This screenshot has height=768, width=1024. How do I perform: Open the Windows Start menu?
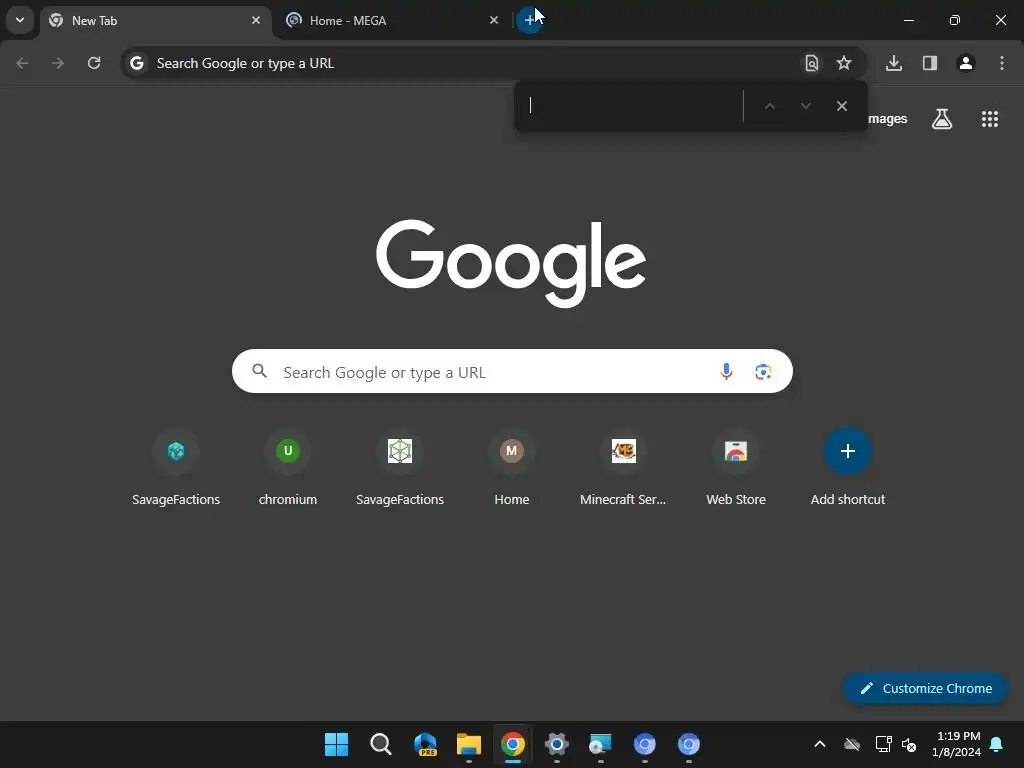point(336,744)
